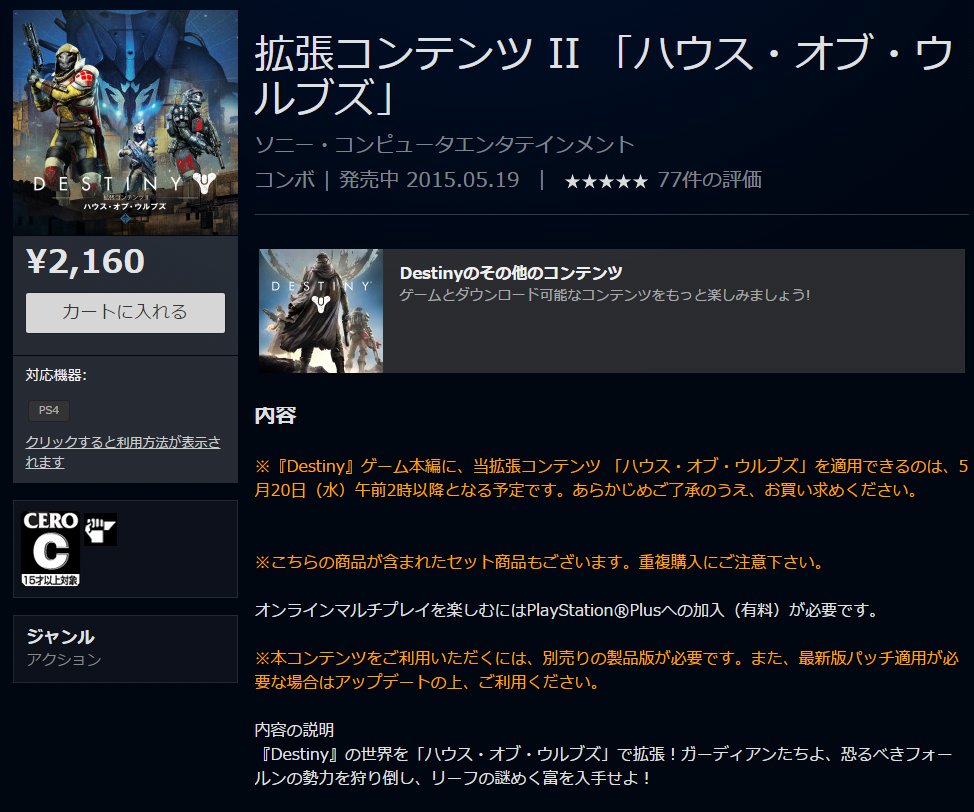Add the item with the カートに入れる button
This screenshot has width=974, height=812.
coord(125,312)
